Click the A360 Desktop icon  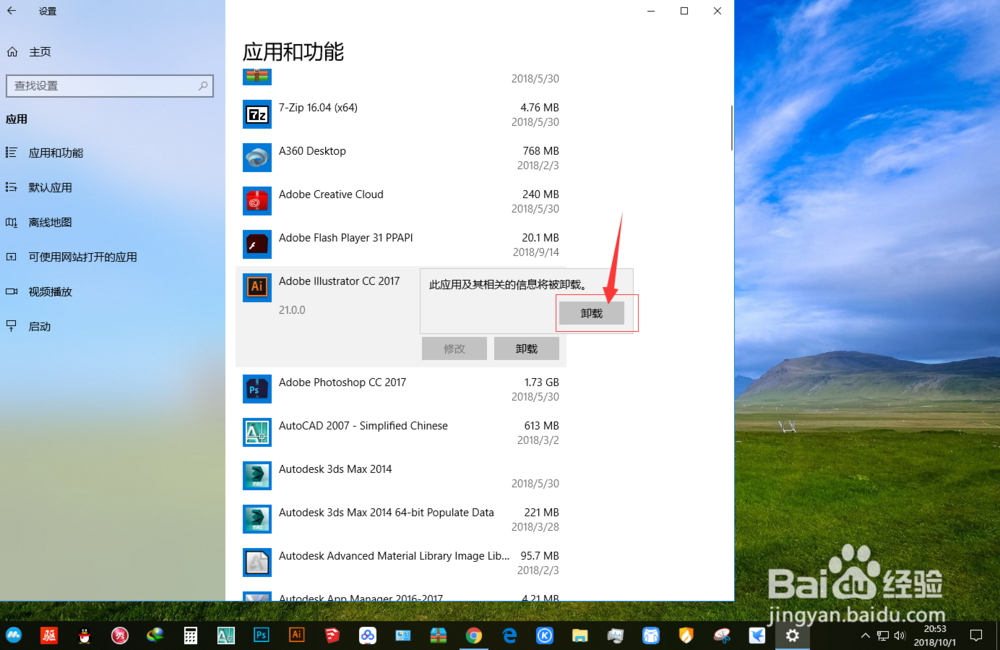click(257, 157)
